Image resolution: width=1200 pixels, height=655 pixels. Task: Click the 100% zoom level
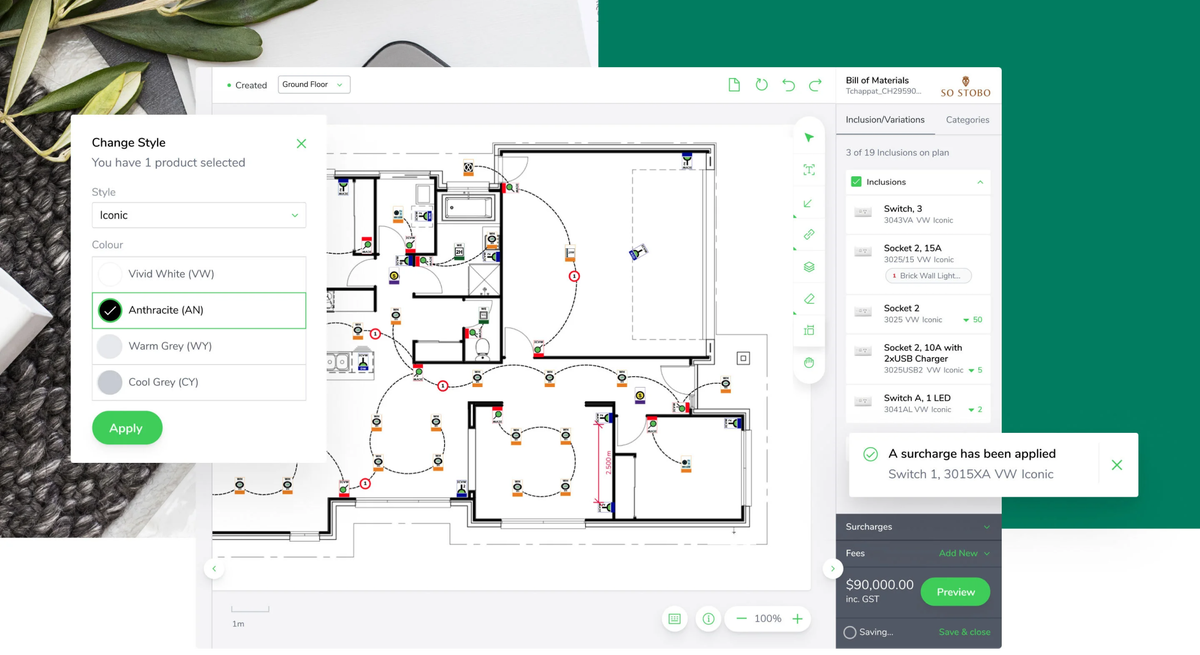(768, 619)
